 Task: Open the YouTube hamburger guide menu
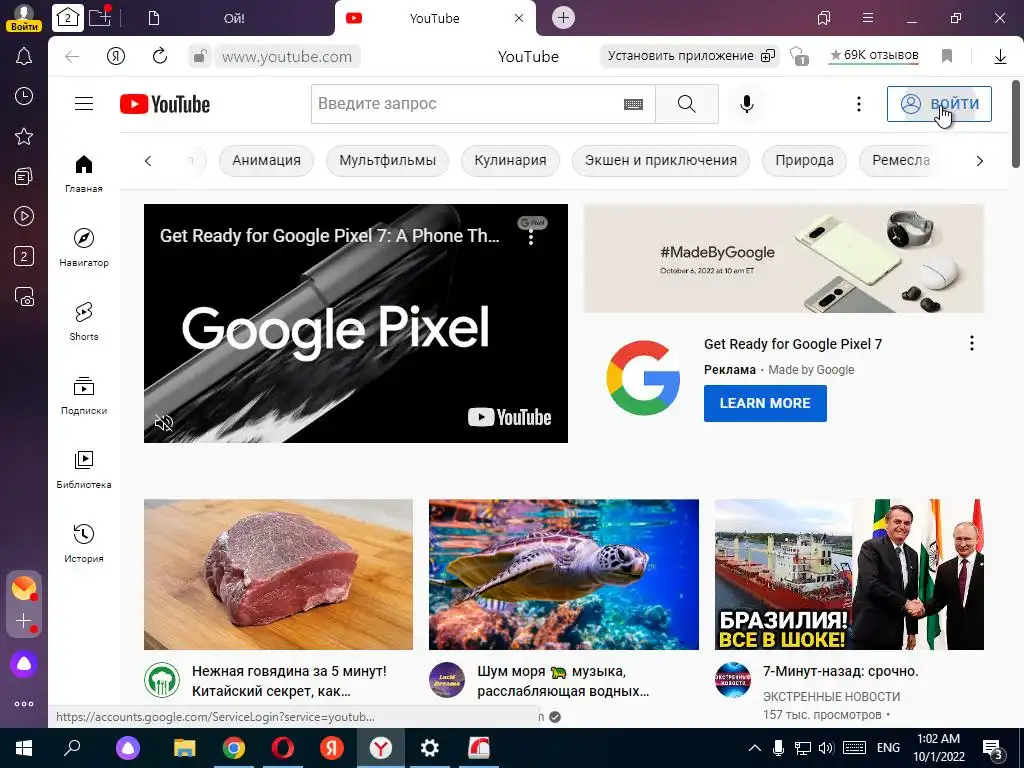coord(84,104)
